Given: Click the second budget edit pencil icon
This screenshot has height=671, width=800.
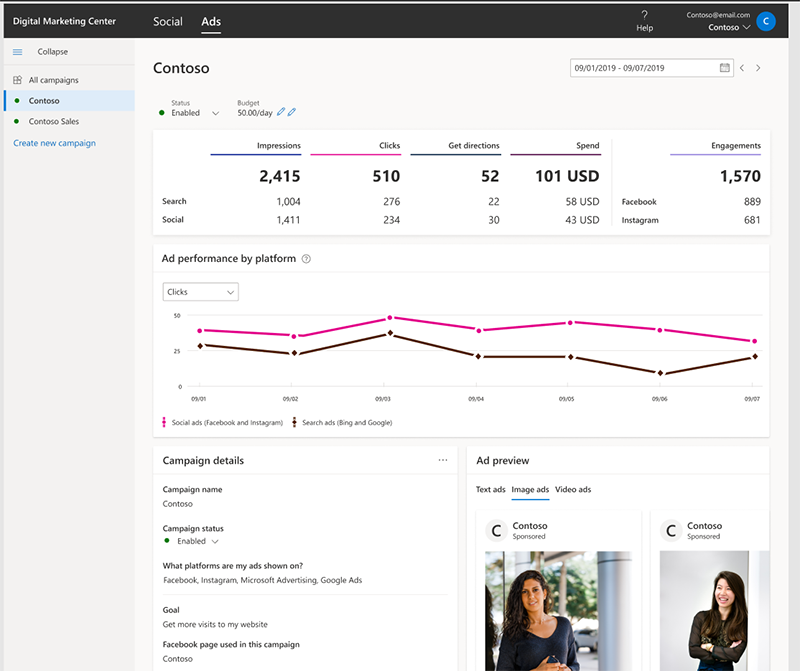Looking at the screenshot, I should (x=291, y=112).
